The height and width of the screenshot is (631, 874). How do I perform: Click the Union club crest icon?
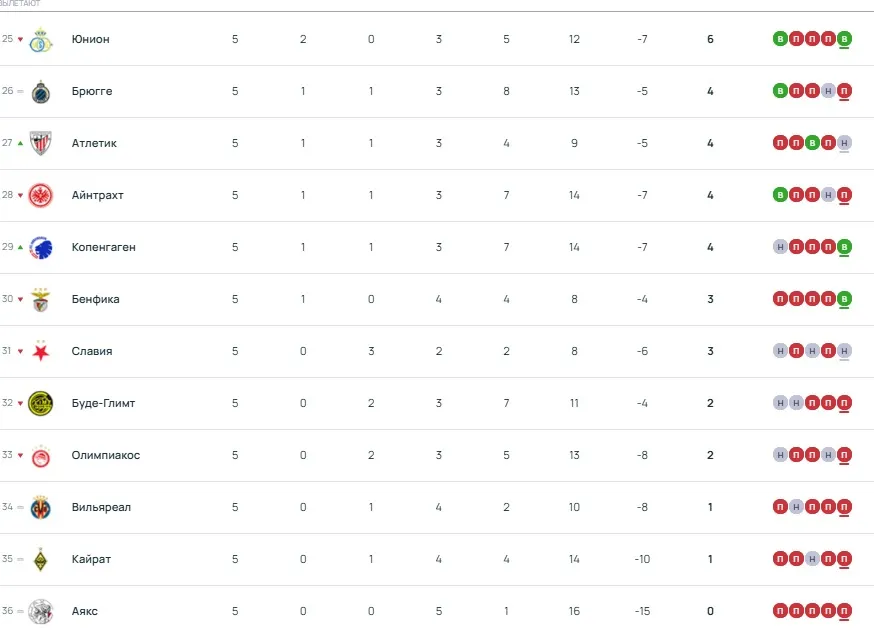tap(41, 40)
